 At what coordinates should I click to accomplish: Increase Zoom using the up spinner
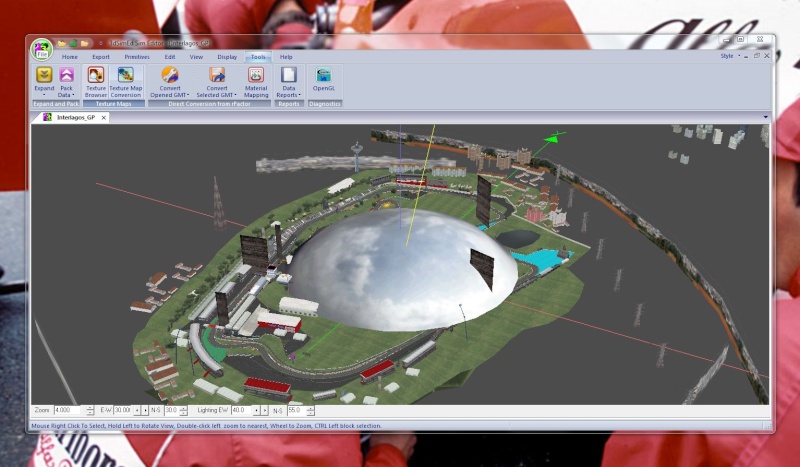90,408
